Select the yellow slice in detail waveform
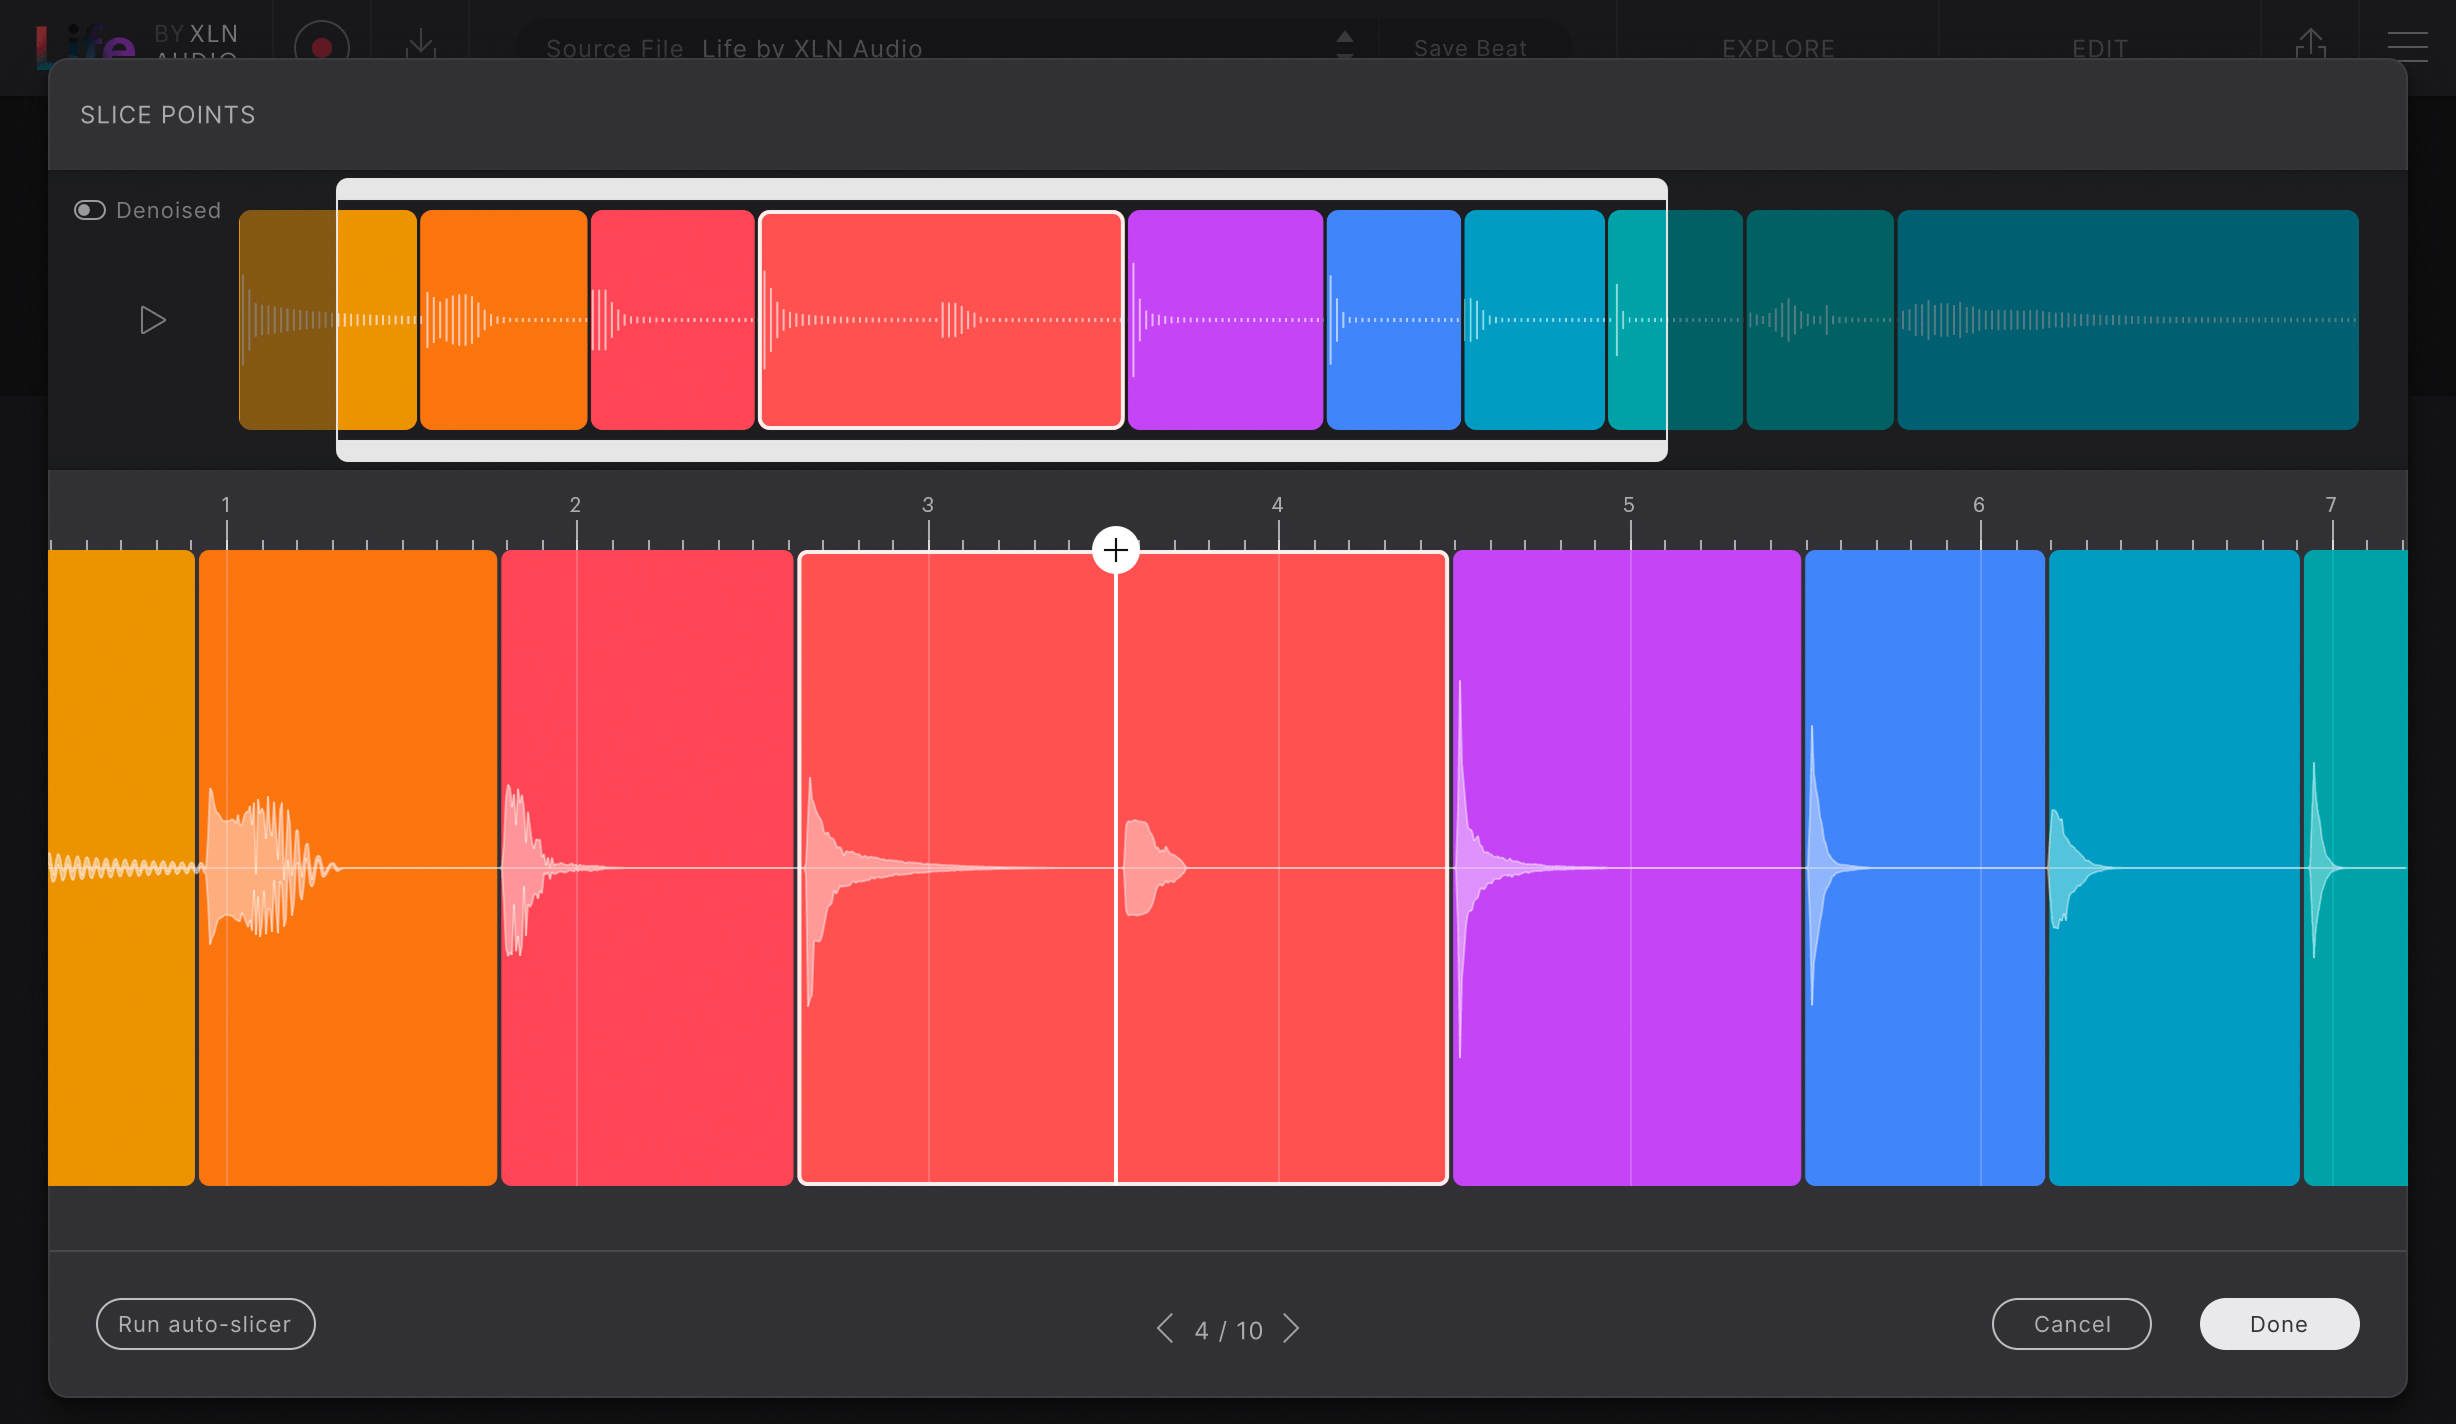The width and height of the screenshot is (2456, 1424). tap(121, 868)
